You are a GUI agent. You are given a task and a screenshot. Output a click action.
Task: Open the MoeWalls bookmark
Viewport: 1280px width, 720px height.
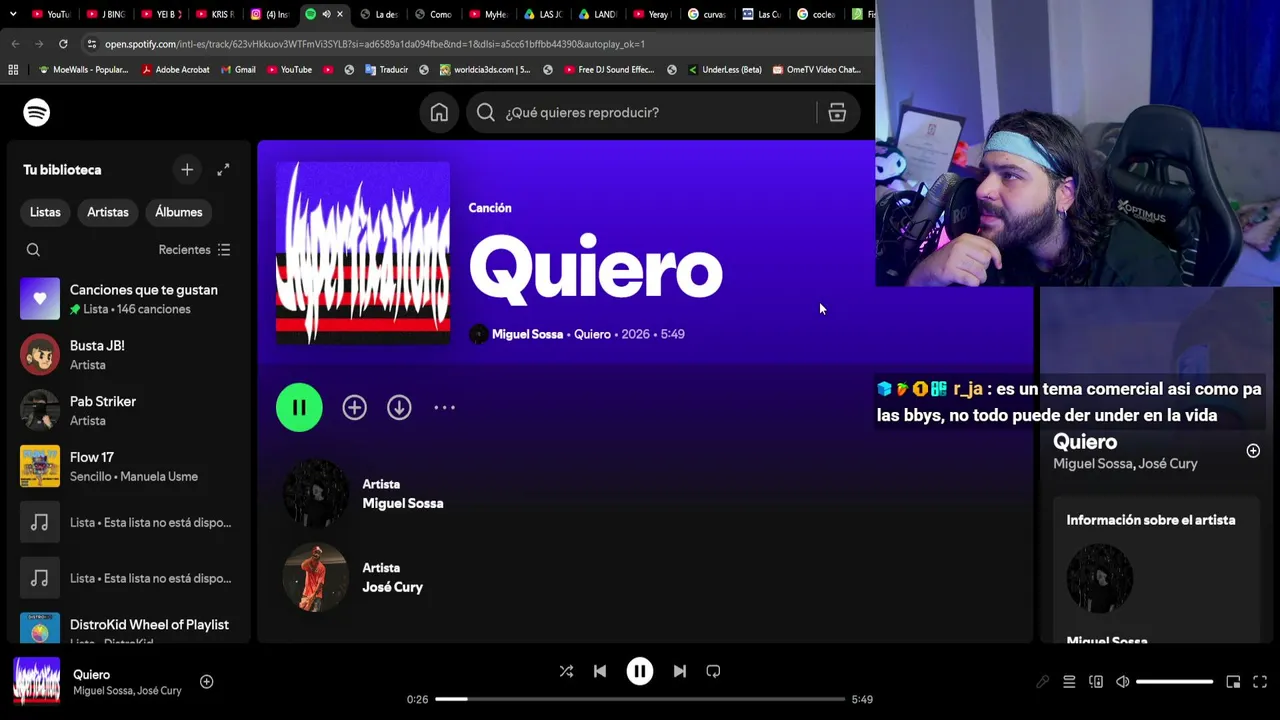pos(83,70)
